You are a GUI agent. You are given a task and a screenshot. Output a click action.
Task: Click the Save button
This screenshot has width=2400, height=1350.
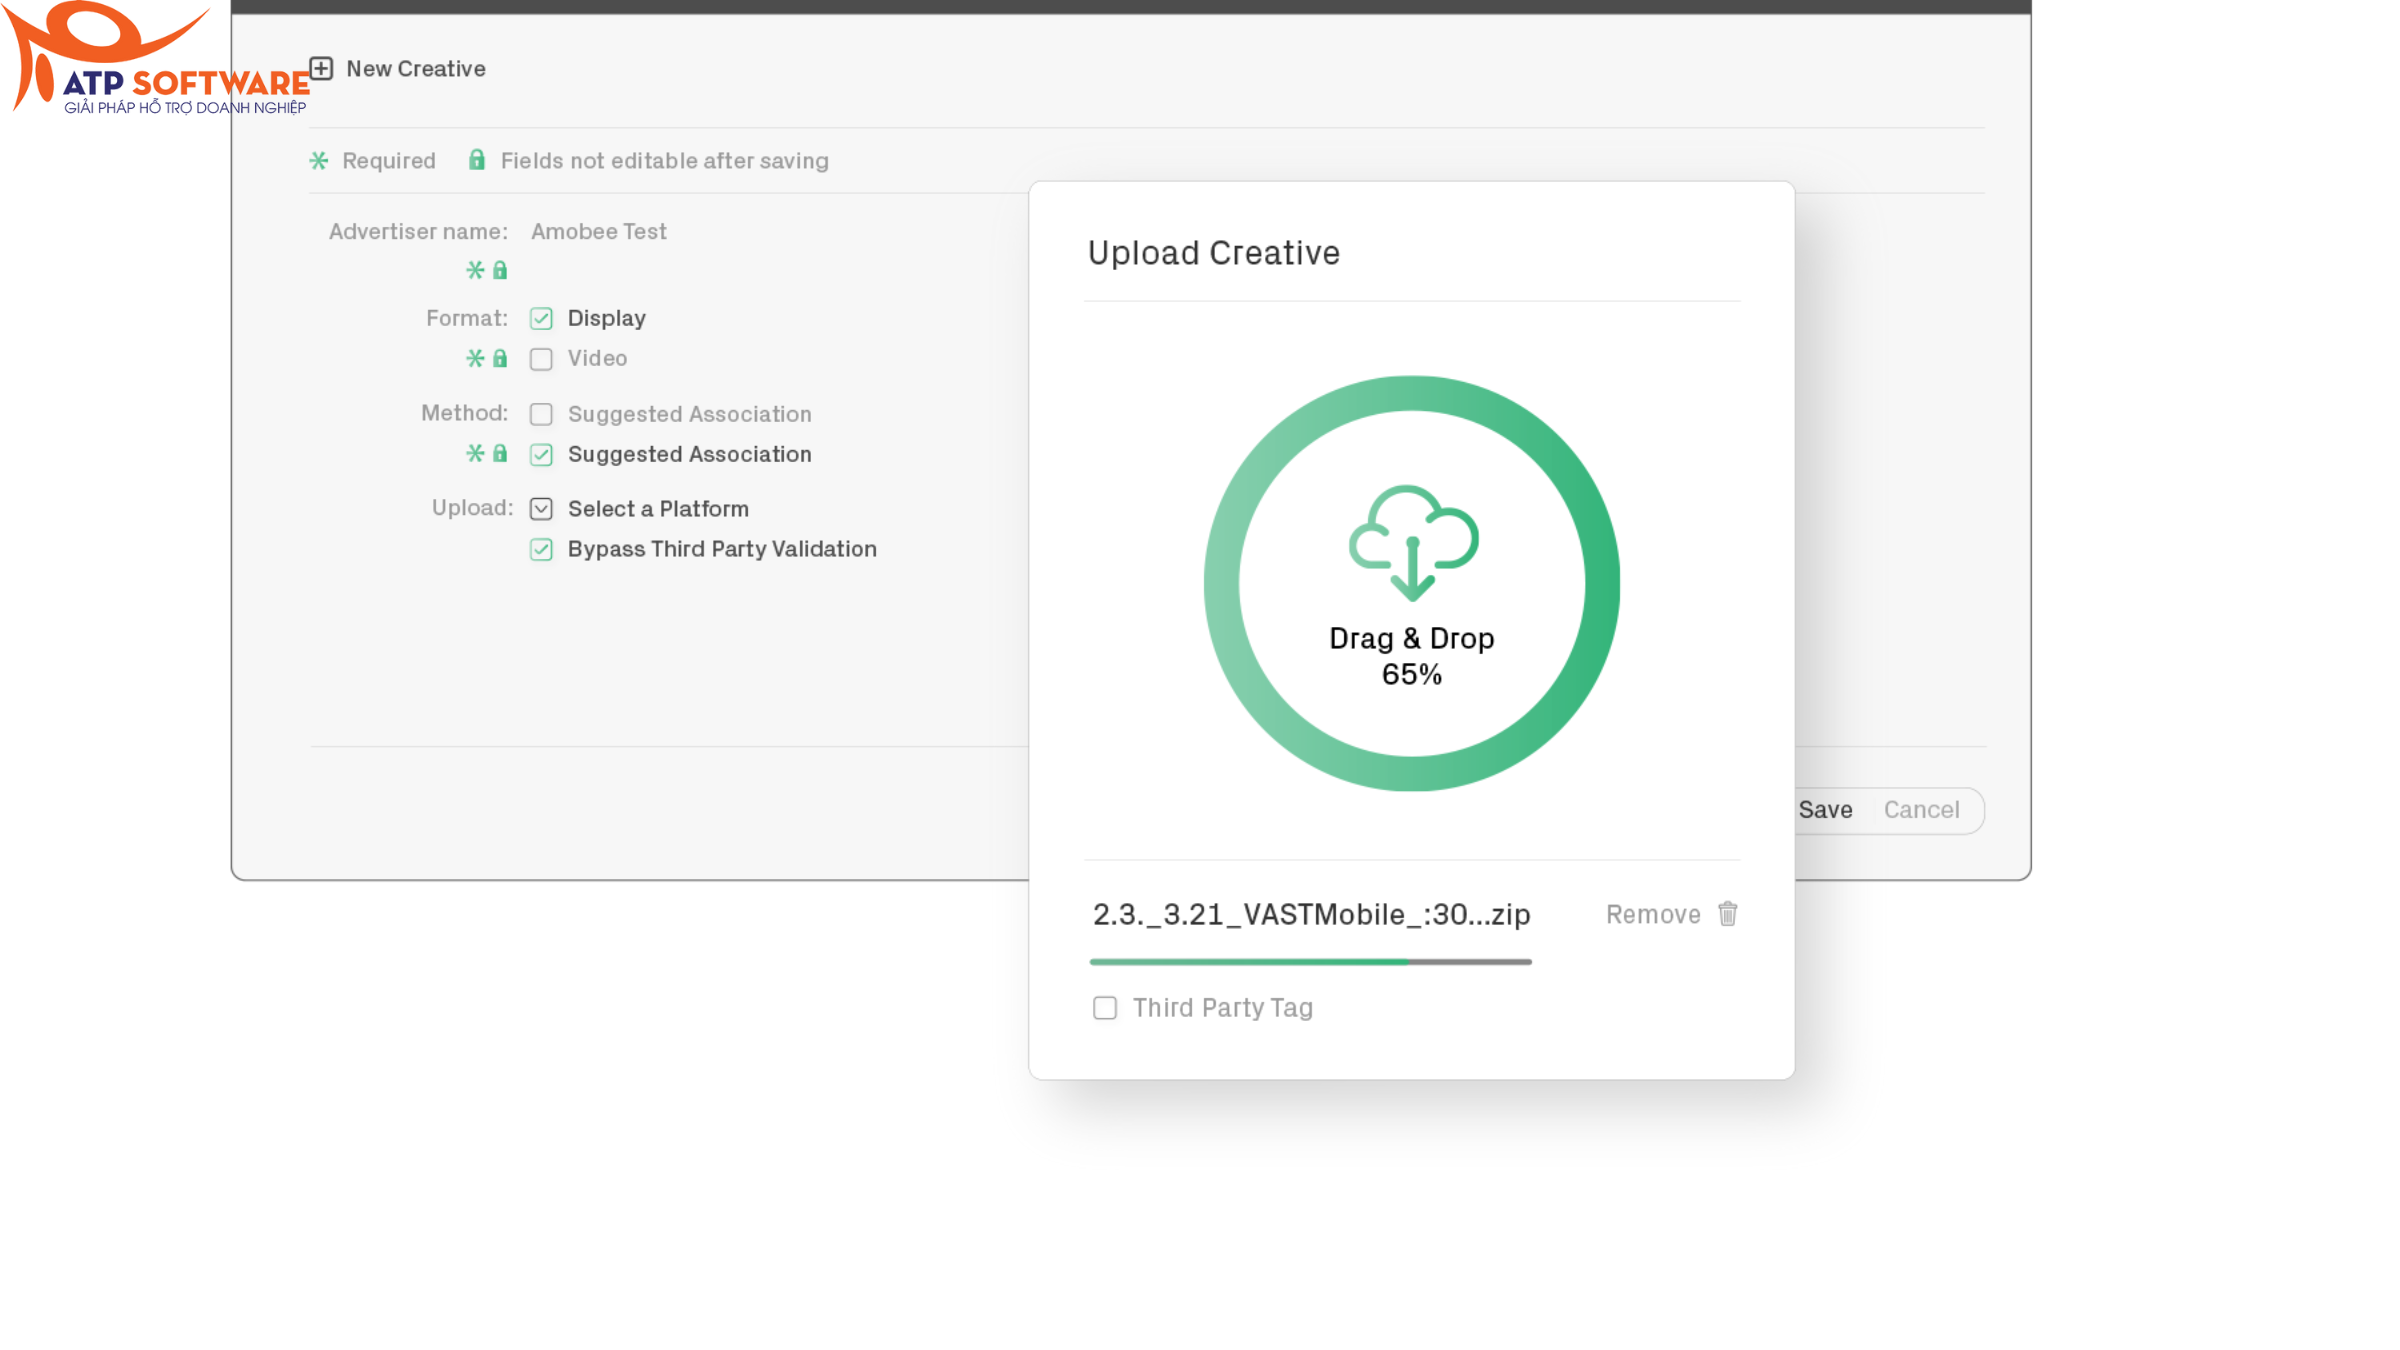pos(1825,810)
